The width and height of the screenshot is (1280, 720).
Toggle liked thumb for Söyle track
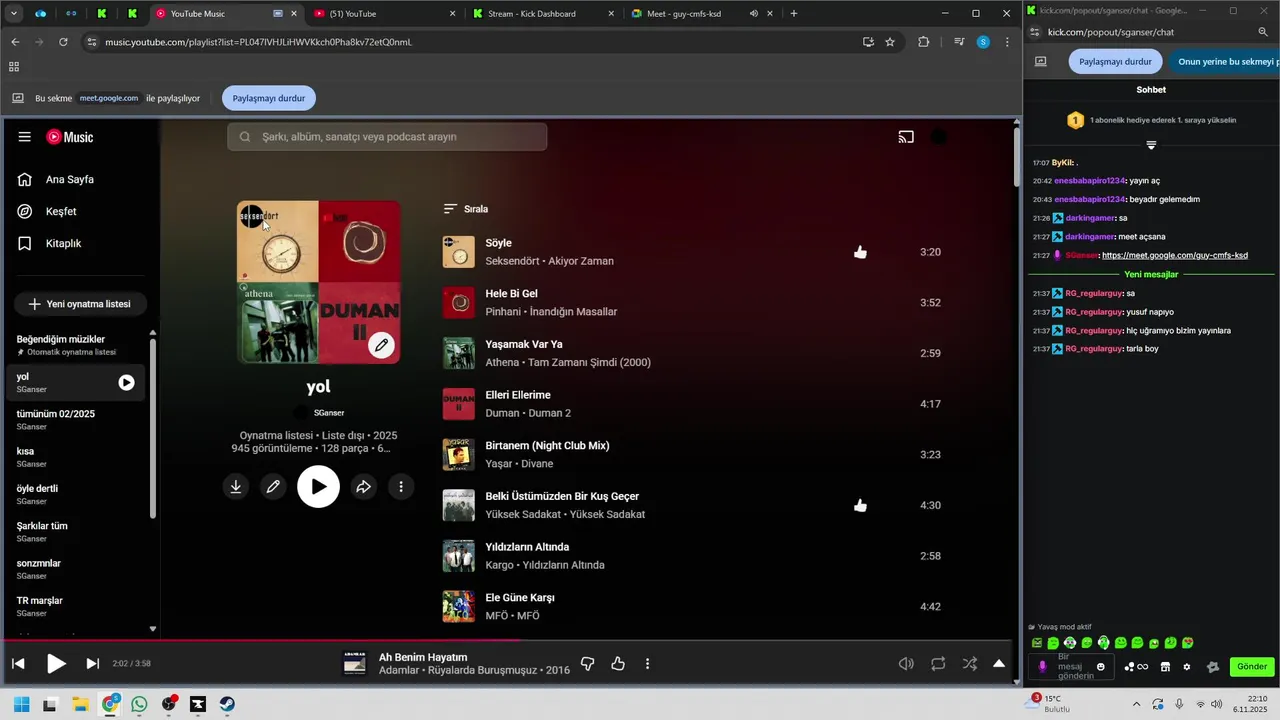pos(860,252)
